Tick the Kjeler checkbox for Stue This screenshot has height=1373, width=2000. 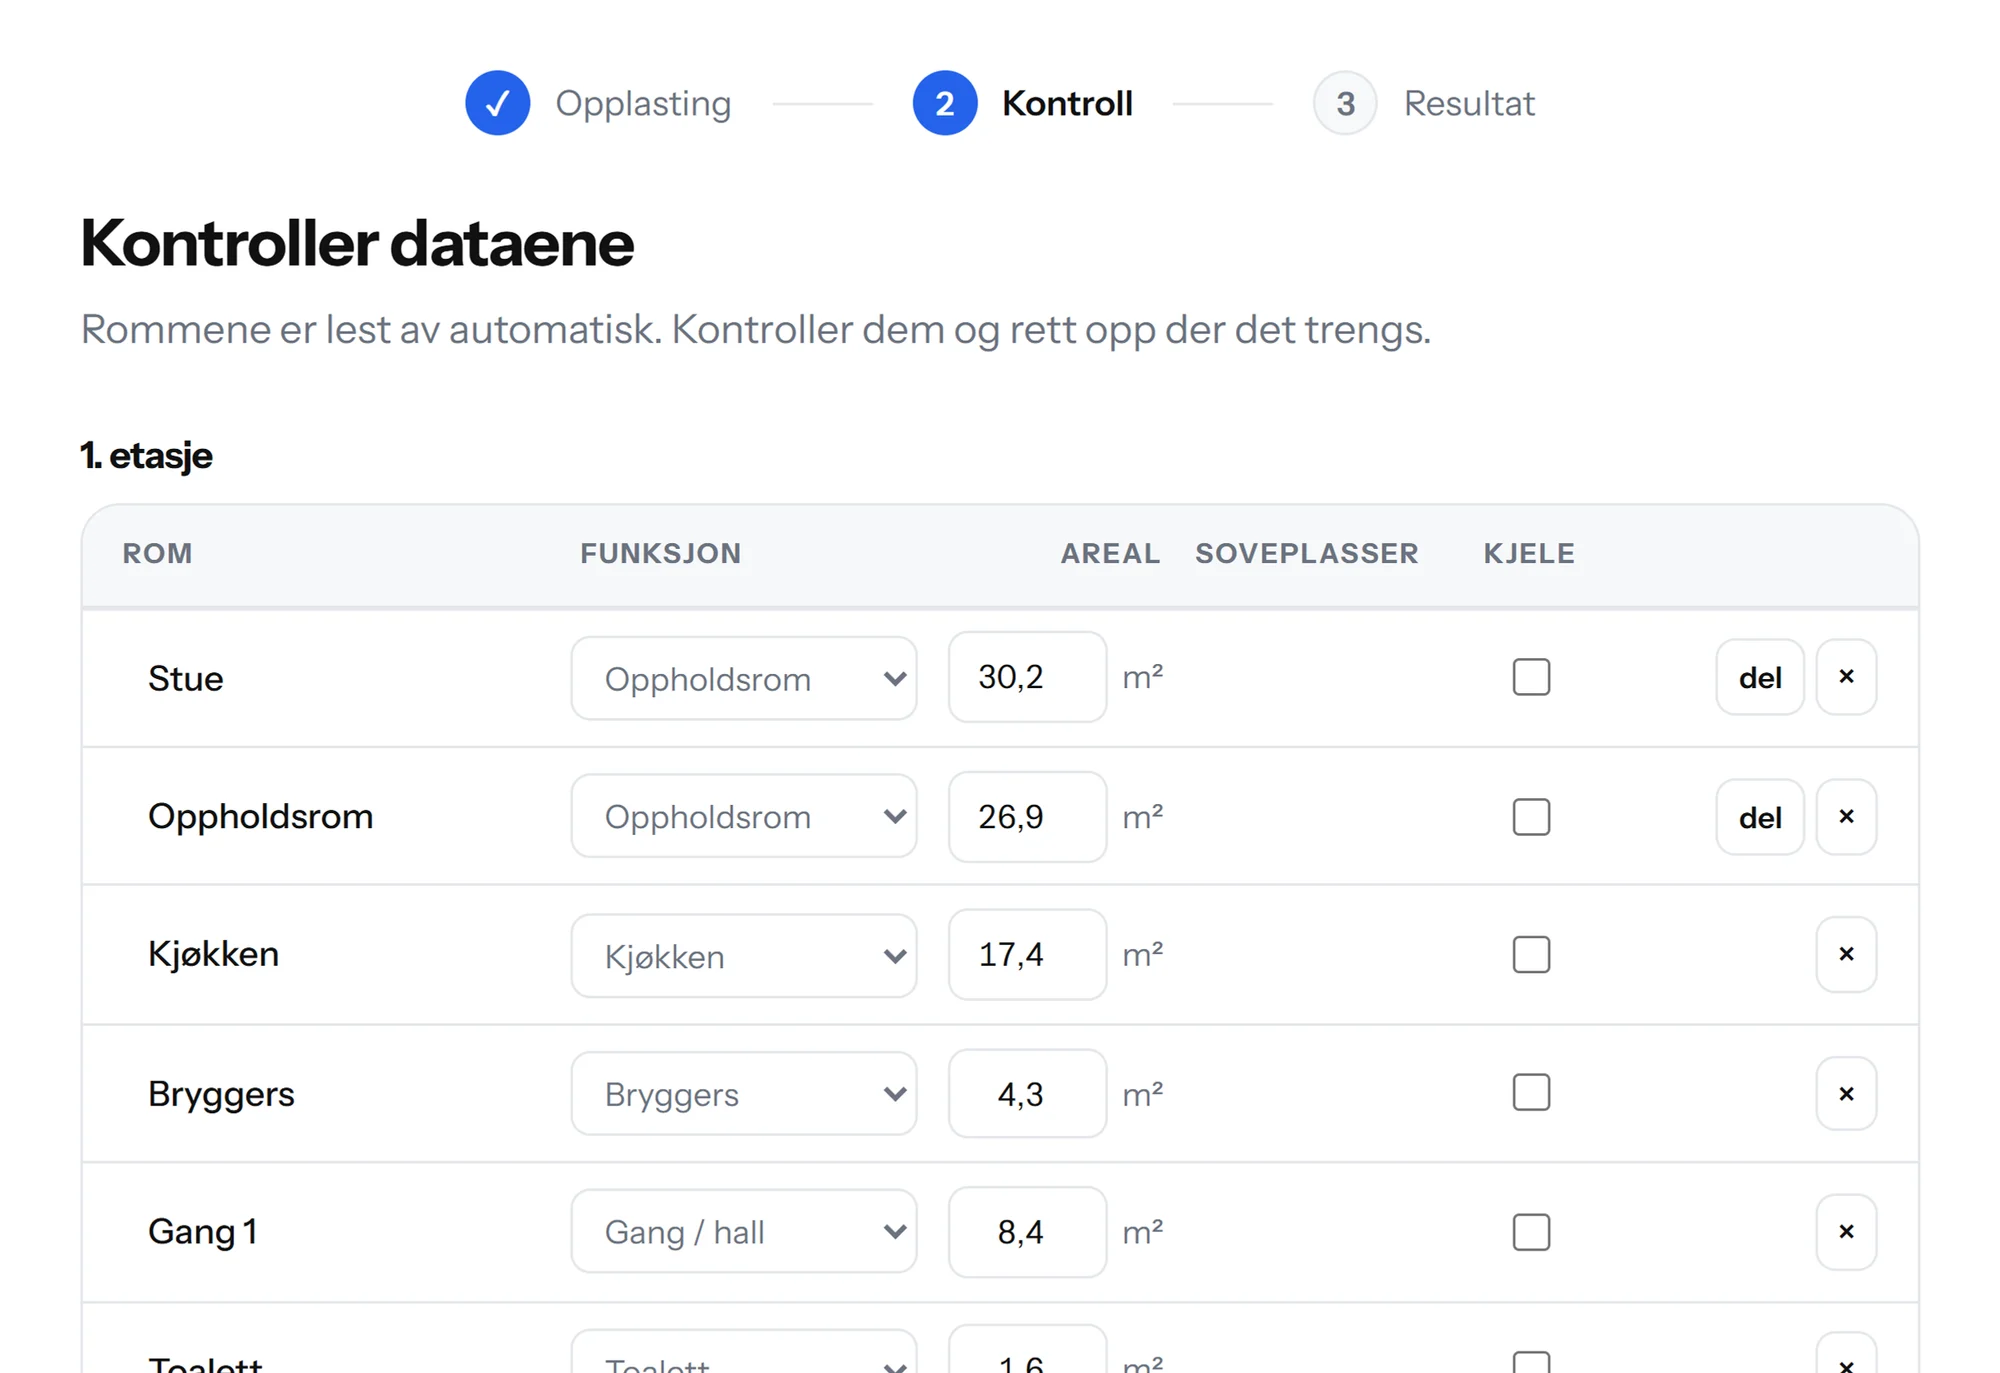tap(1531, 677)
